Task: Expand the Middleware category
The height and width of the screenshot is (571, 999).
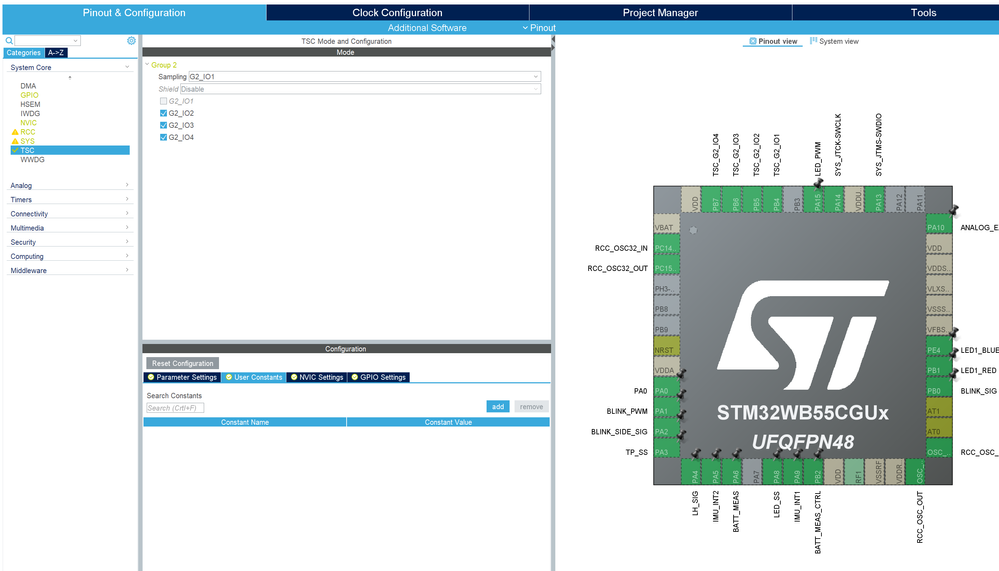Action: [x=70, y=270]
